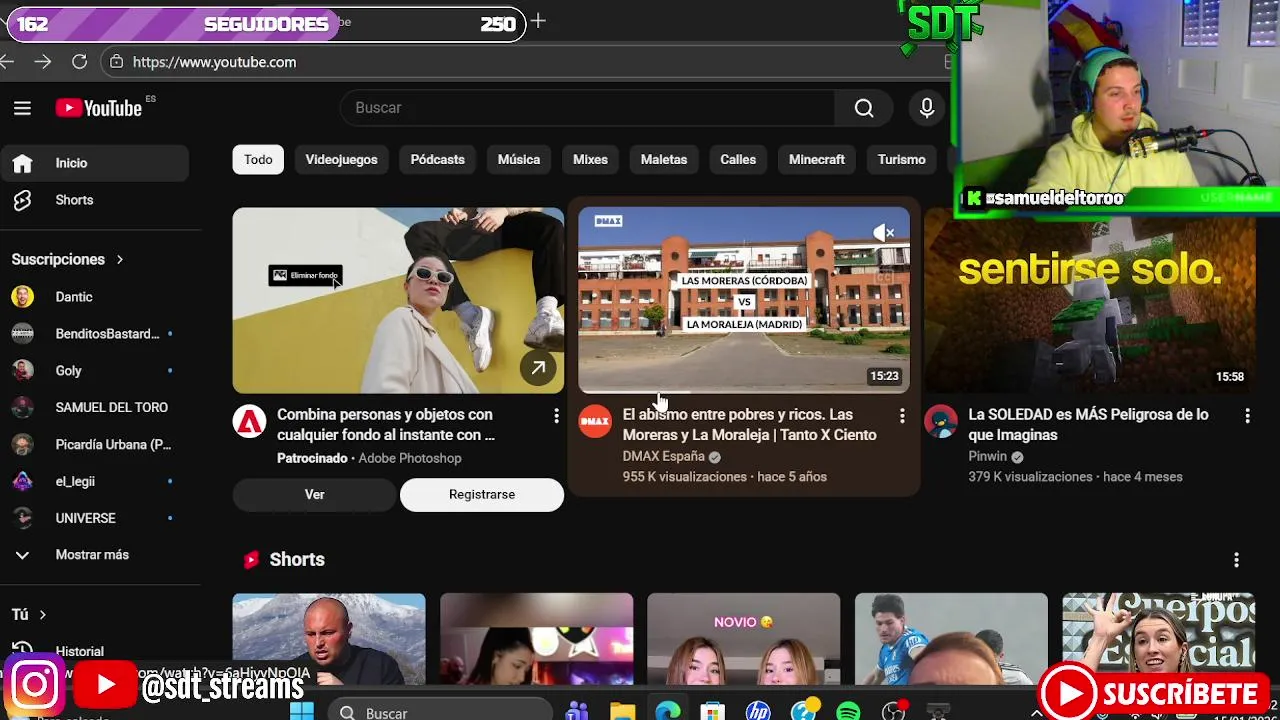The height and width of the screenshot is (720, 1280).
Task: Open Spotify in the taskbar
Action: click(848, 712)
